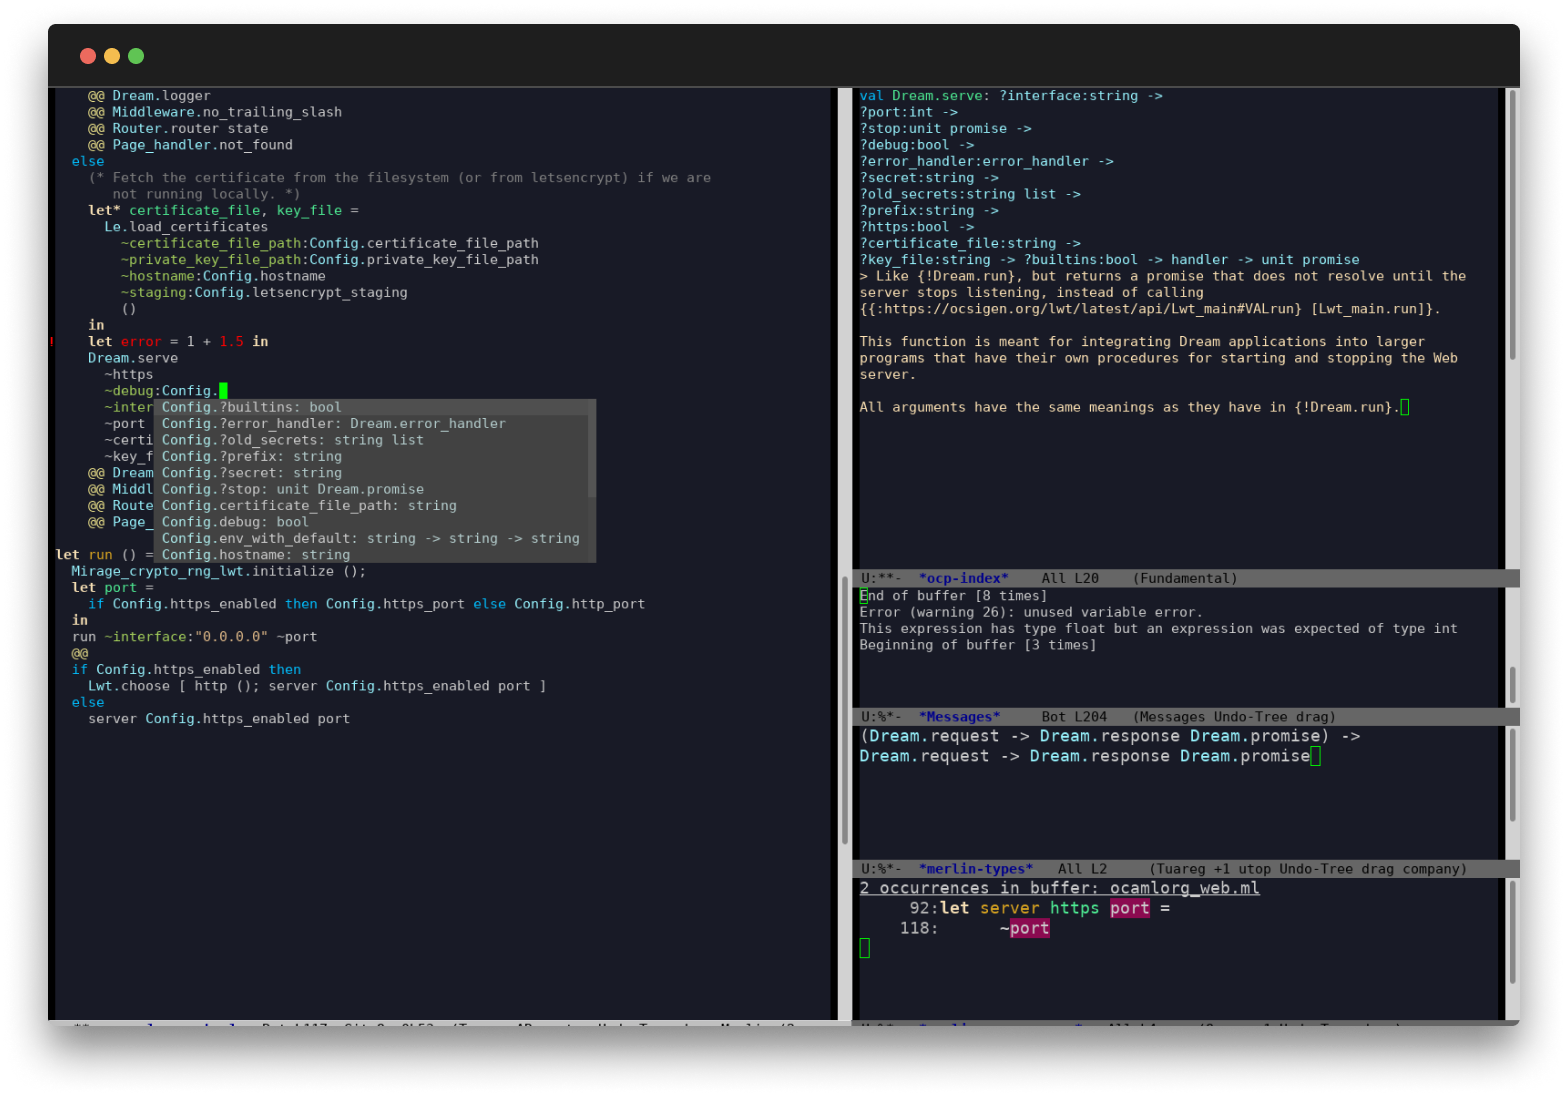
Task: Click "@@ Dream.logger" at the top of code
Action: [149, 96]
